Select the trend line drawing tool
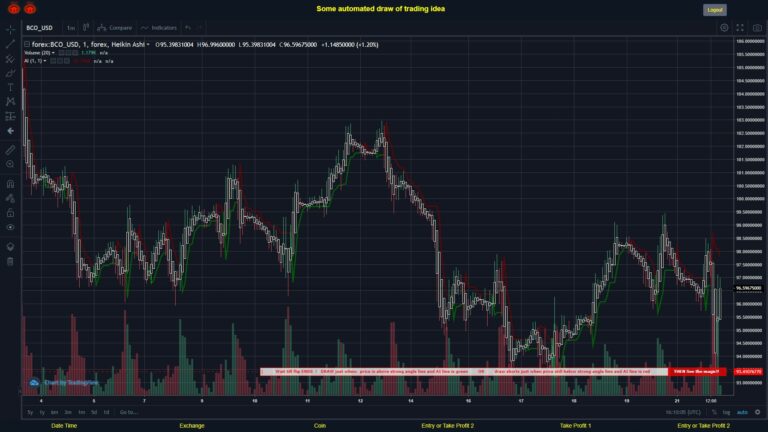Image resolution: width=768 pixels, height=432 pixels. coord(10,44)
